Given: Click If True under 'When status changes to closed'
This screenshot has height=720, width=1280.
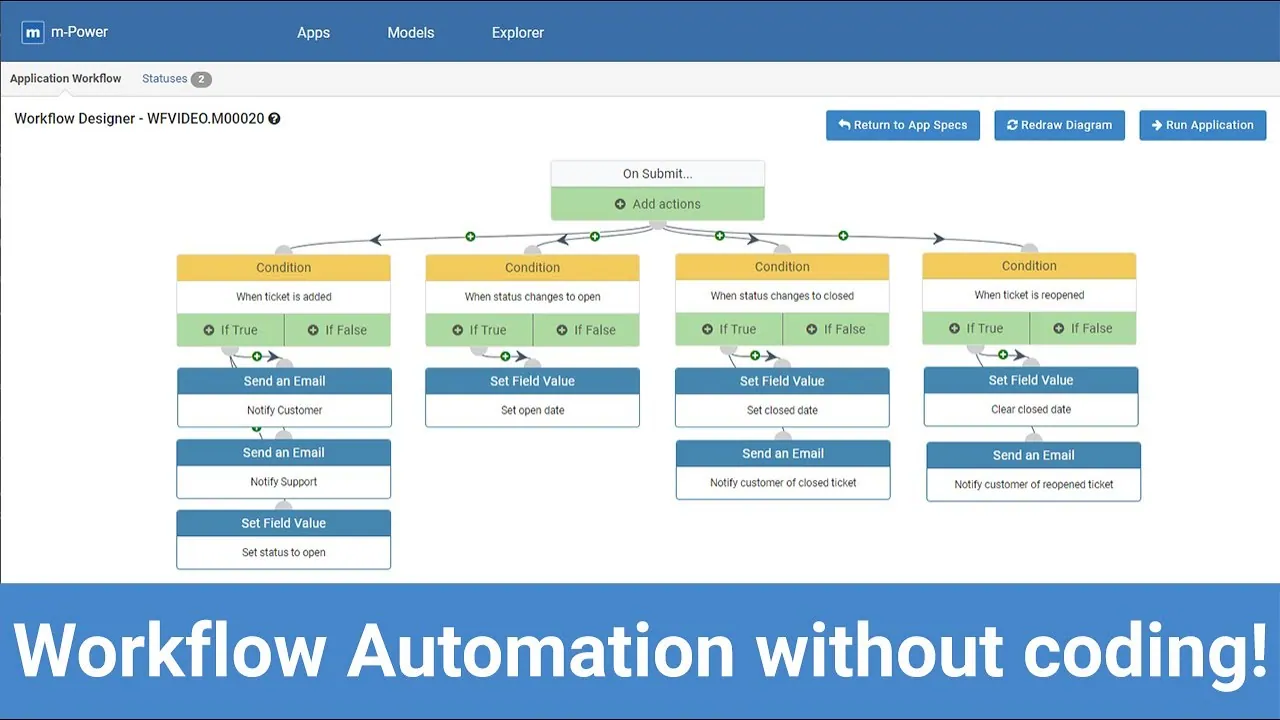Looking at the screenshot, I should pyautogui.click(x=729, y=329).
